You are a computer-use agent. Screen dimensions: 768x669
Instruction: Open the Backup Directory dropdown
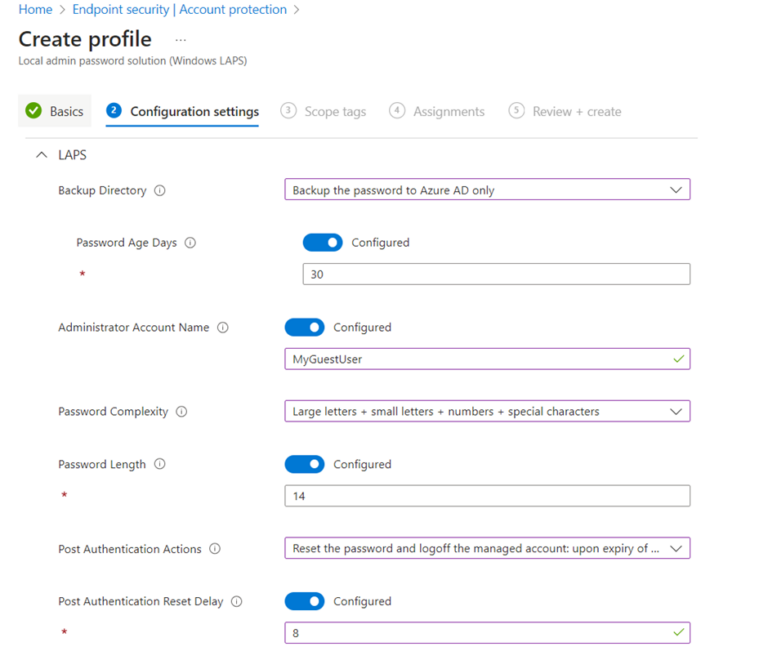[x=487, y=190]
